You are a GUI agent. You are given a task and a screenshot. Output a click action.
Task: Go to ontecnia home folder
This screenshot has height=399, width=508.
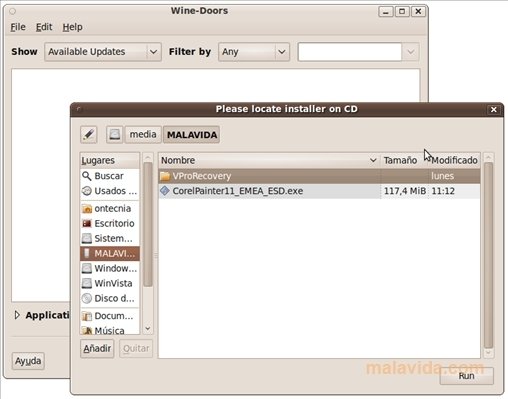click(110, 208)
